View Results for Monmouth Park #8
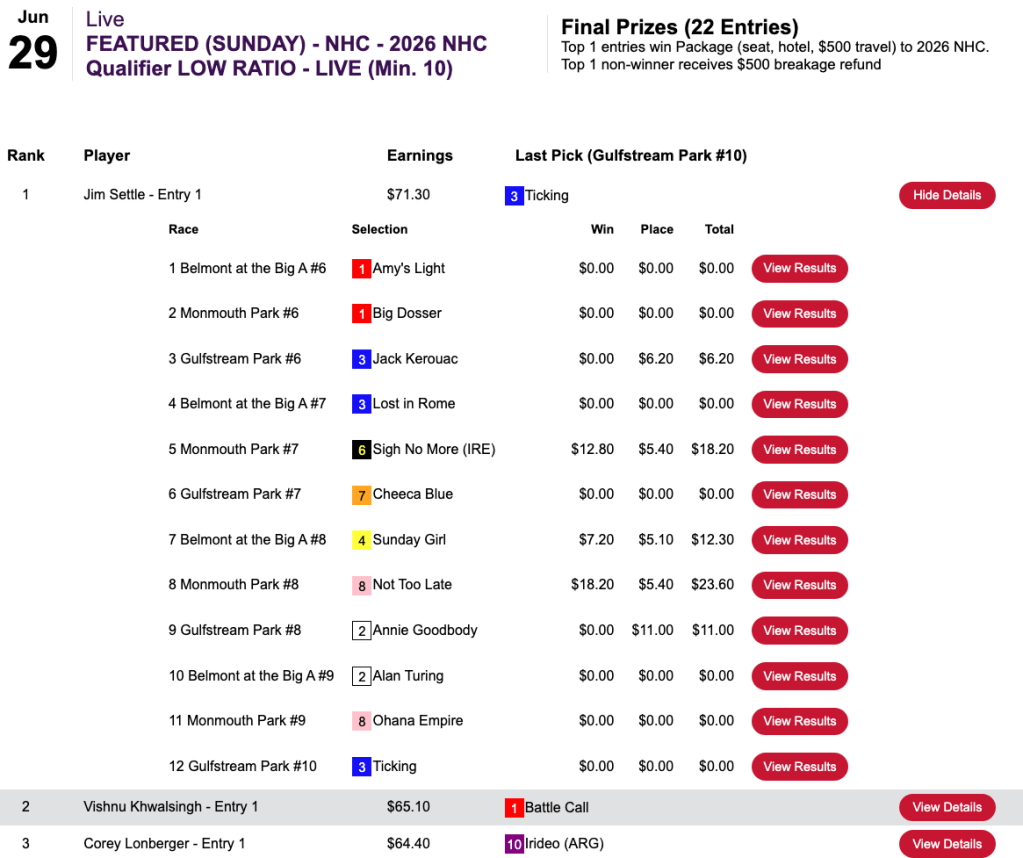 tap(799, 585)
